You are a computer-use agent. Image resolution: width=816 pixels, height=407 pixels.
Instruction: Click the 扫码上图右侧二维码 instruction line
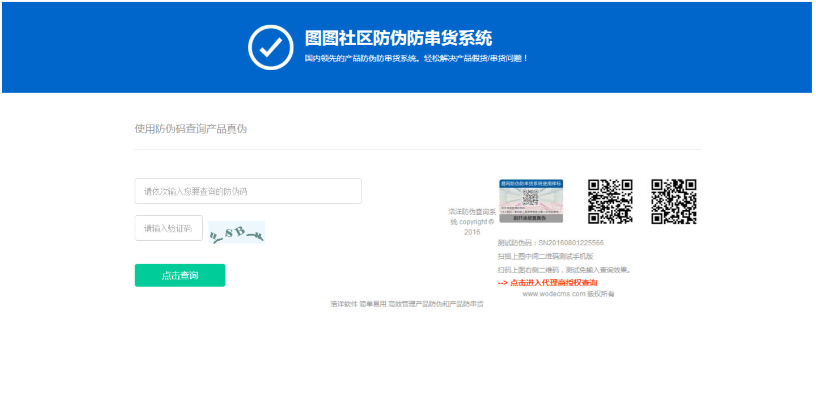(x=563, y=269)
